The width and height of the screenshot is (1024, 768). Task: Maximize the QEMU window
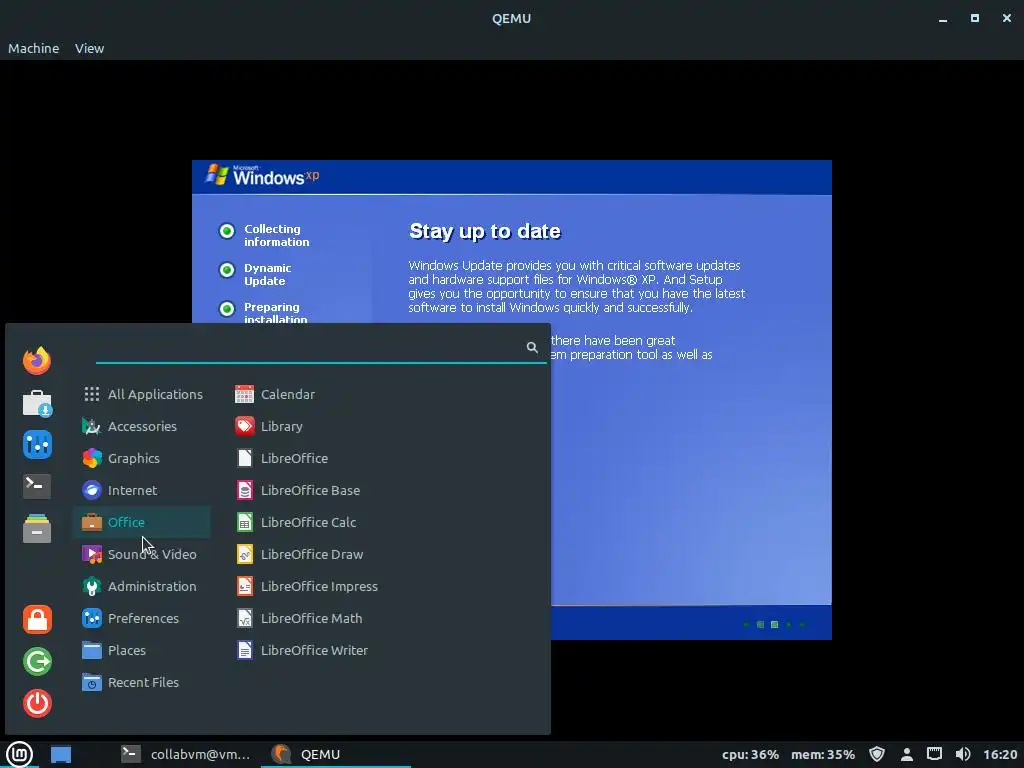coord(974,19)
